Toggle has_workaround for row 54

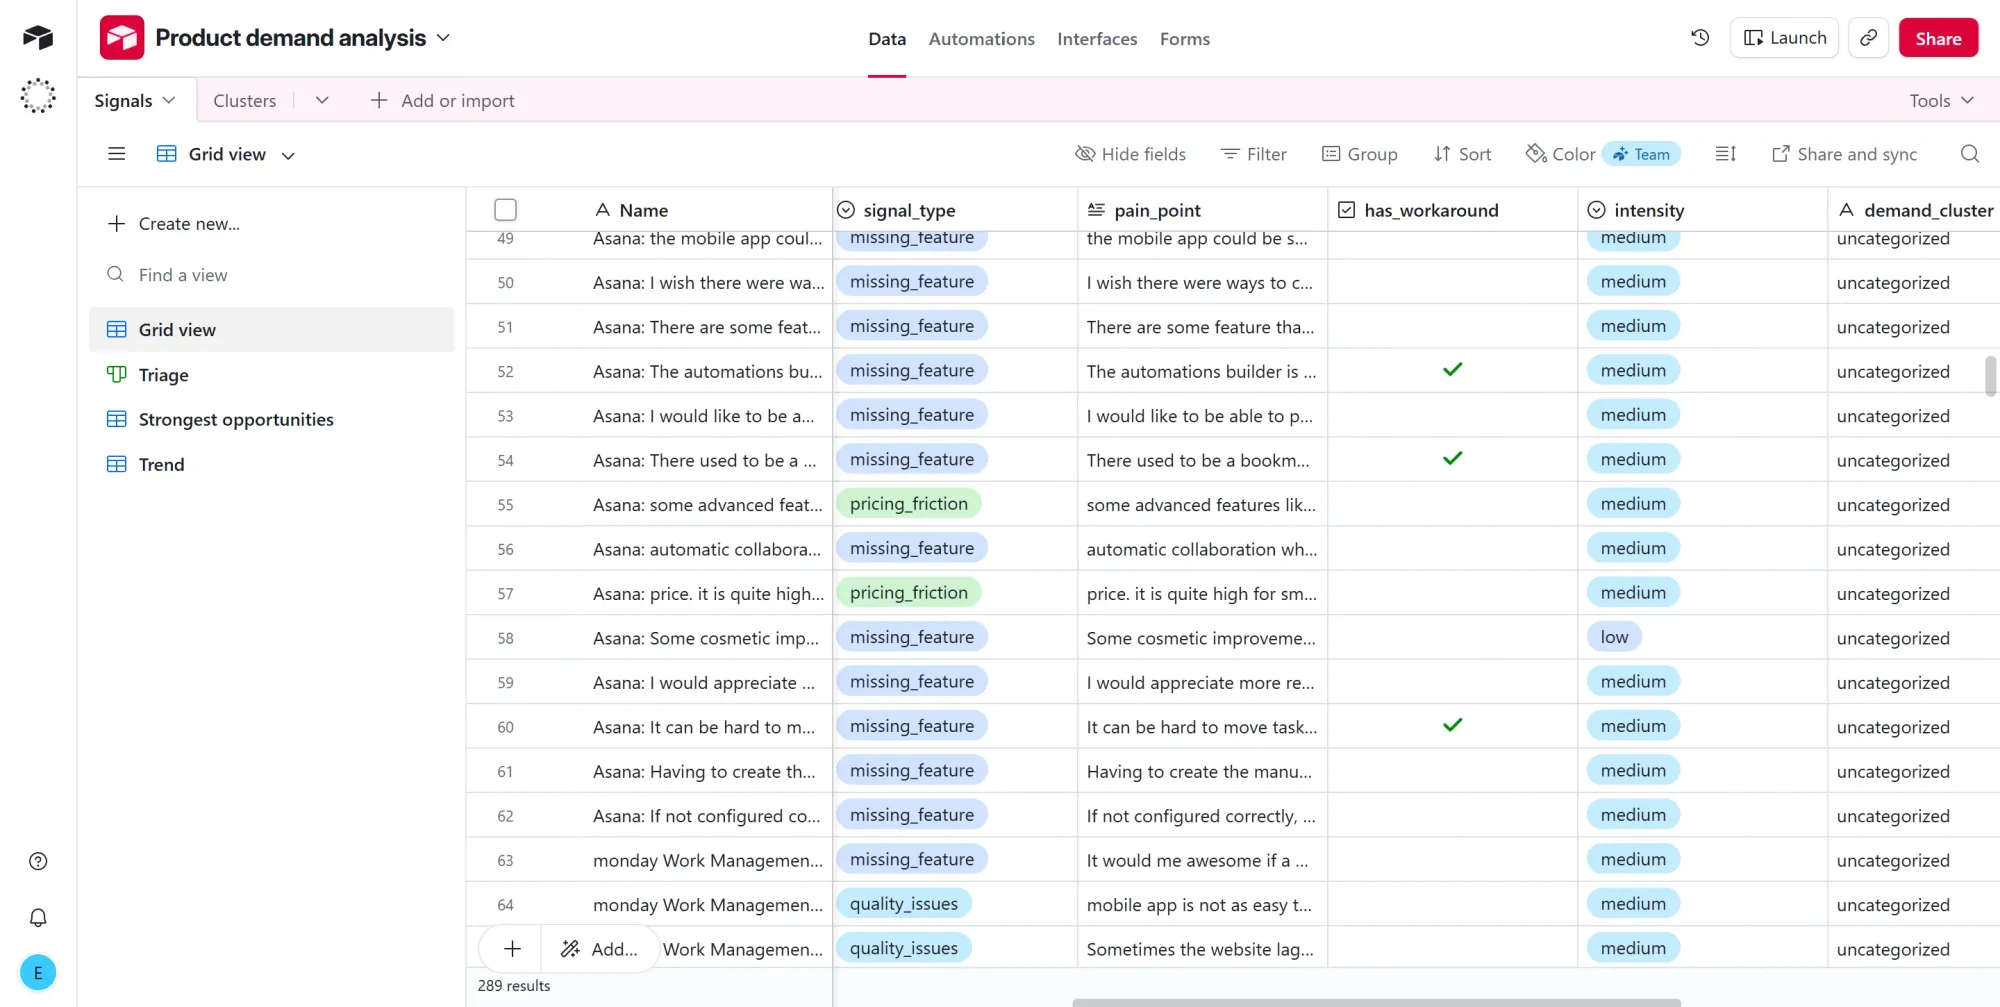tap(1453, 460)
